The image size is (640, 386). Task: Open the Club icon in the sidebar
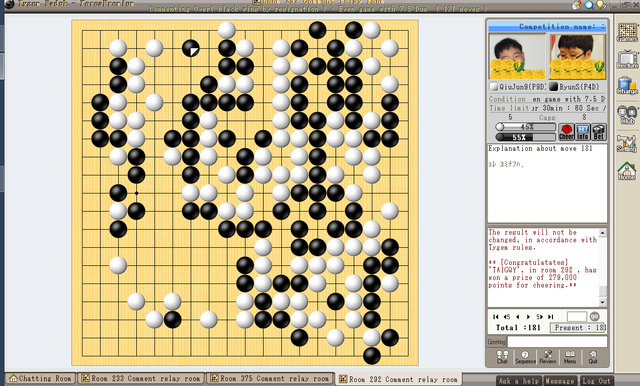coord(627,114)
